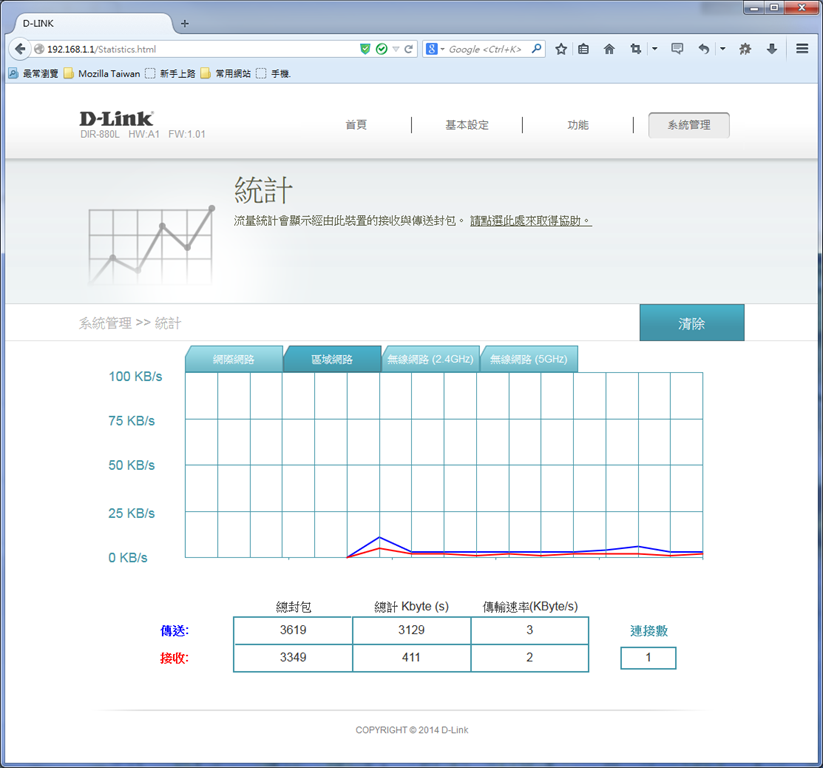Open the 新手上路 bookmark
823x768 pixels.
point(170,73)
